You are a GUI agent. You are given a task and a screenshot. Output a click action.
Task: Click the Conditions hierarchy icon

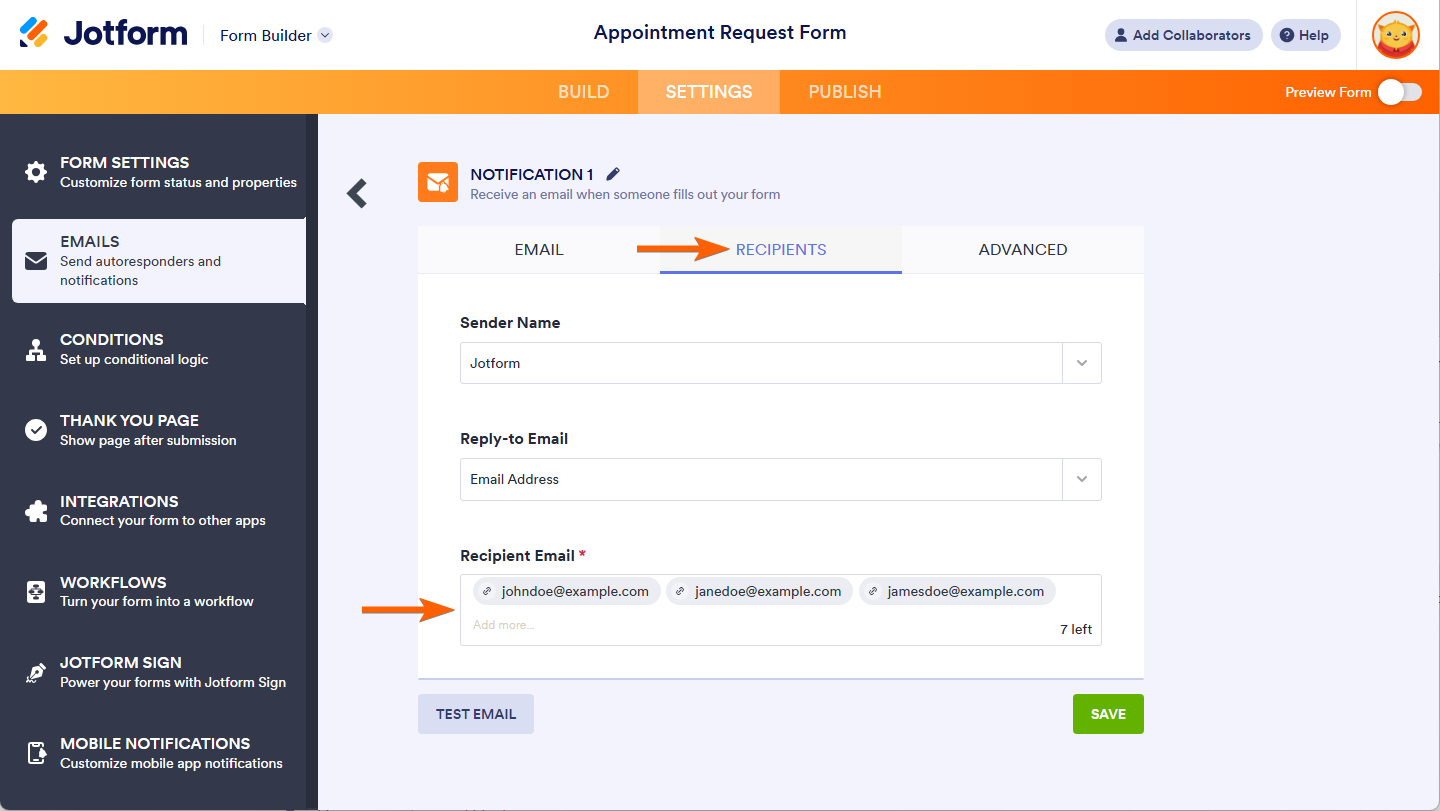tap(36, 349)
